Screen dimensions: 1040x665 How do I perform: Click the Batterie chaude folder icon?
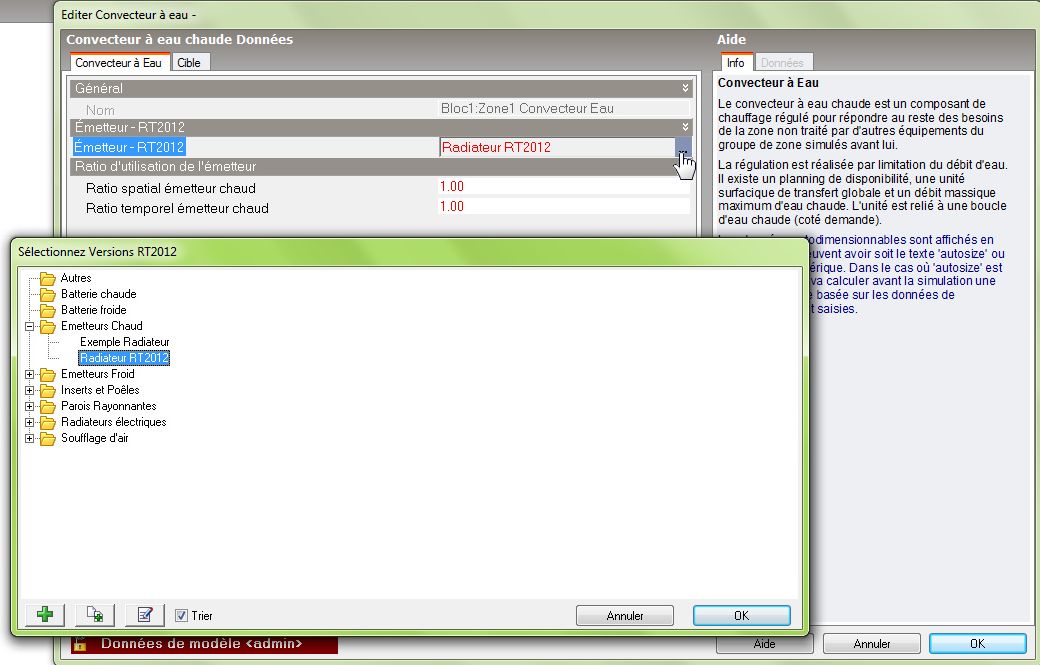[47, 294]
